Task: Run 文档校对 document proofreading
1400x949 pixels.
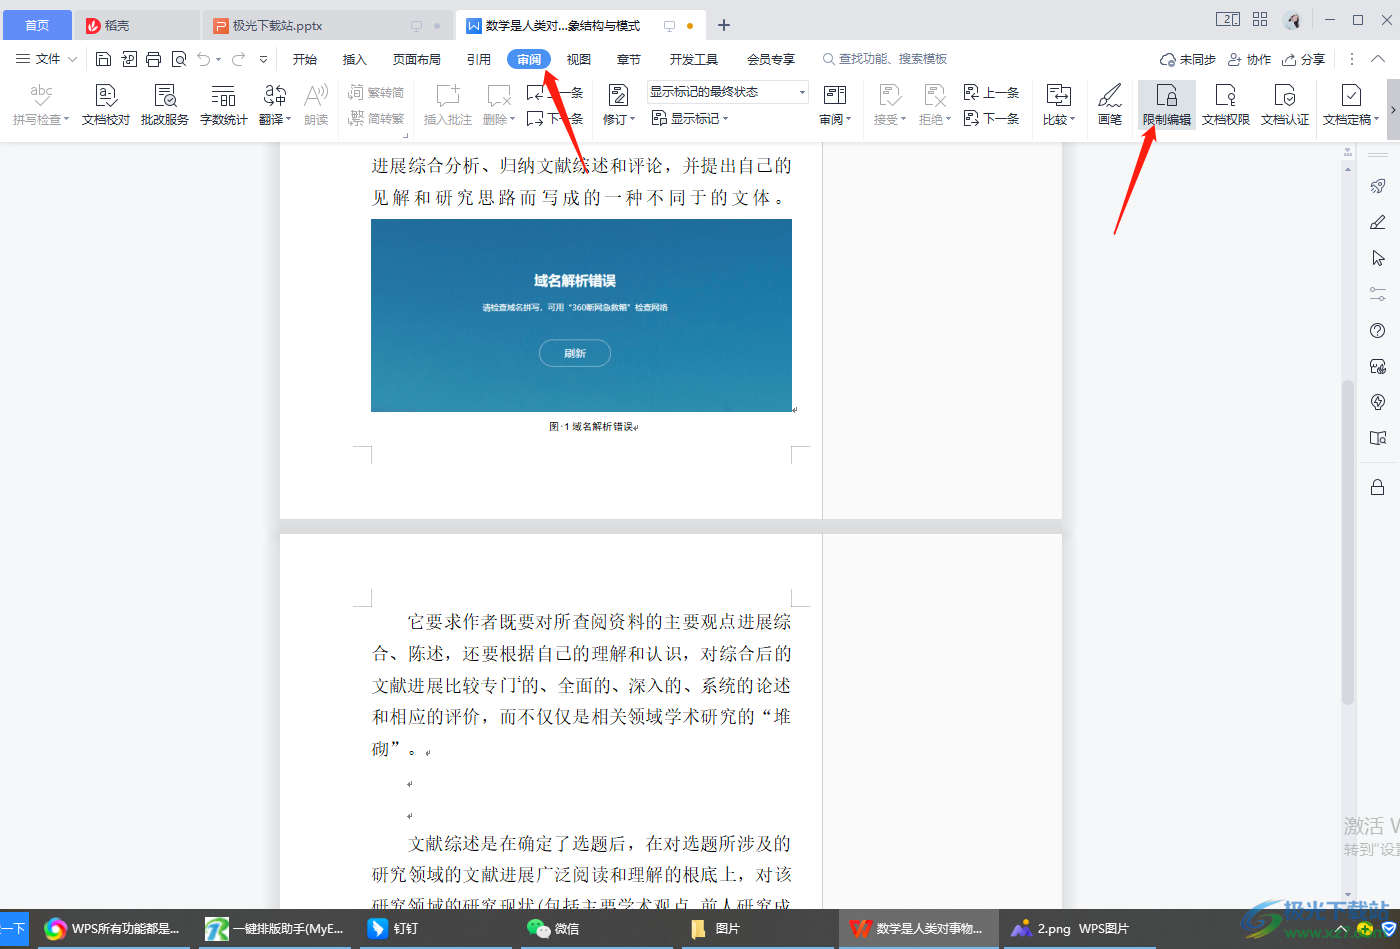Action: coord(106,105)
